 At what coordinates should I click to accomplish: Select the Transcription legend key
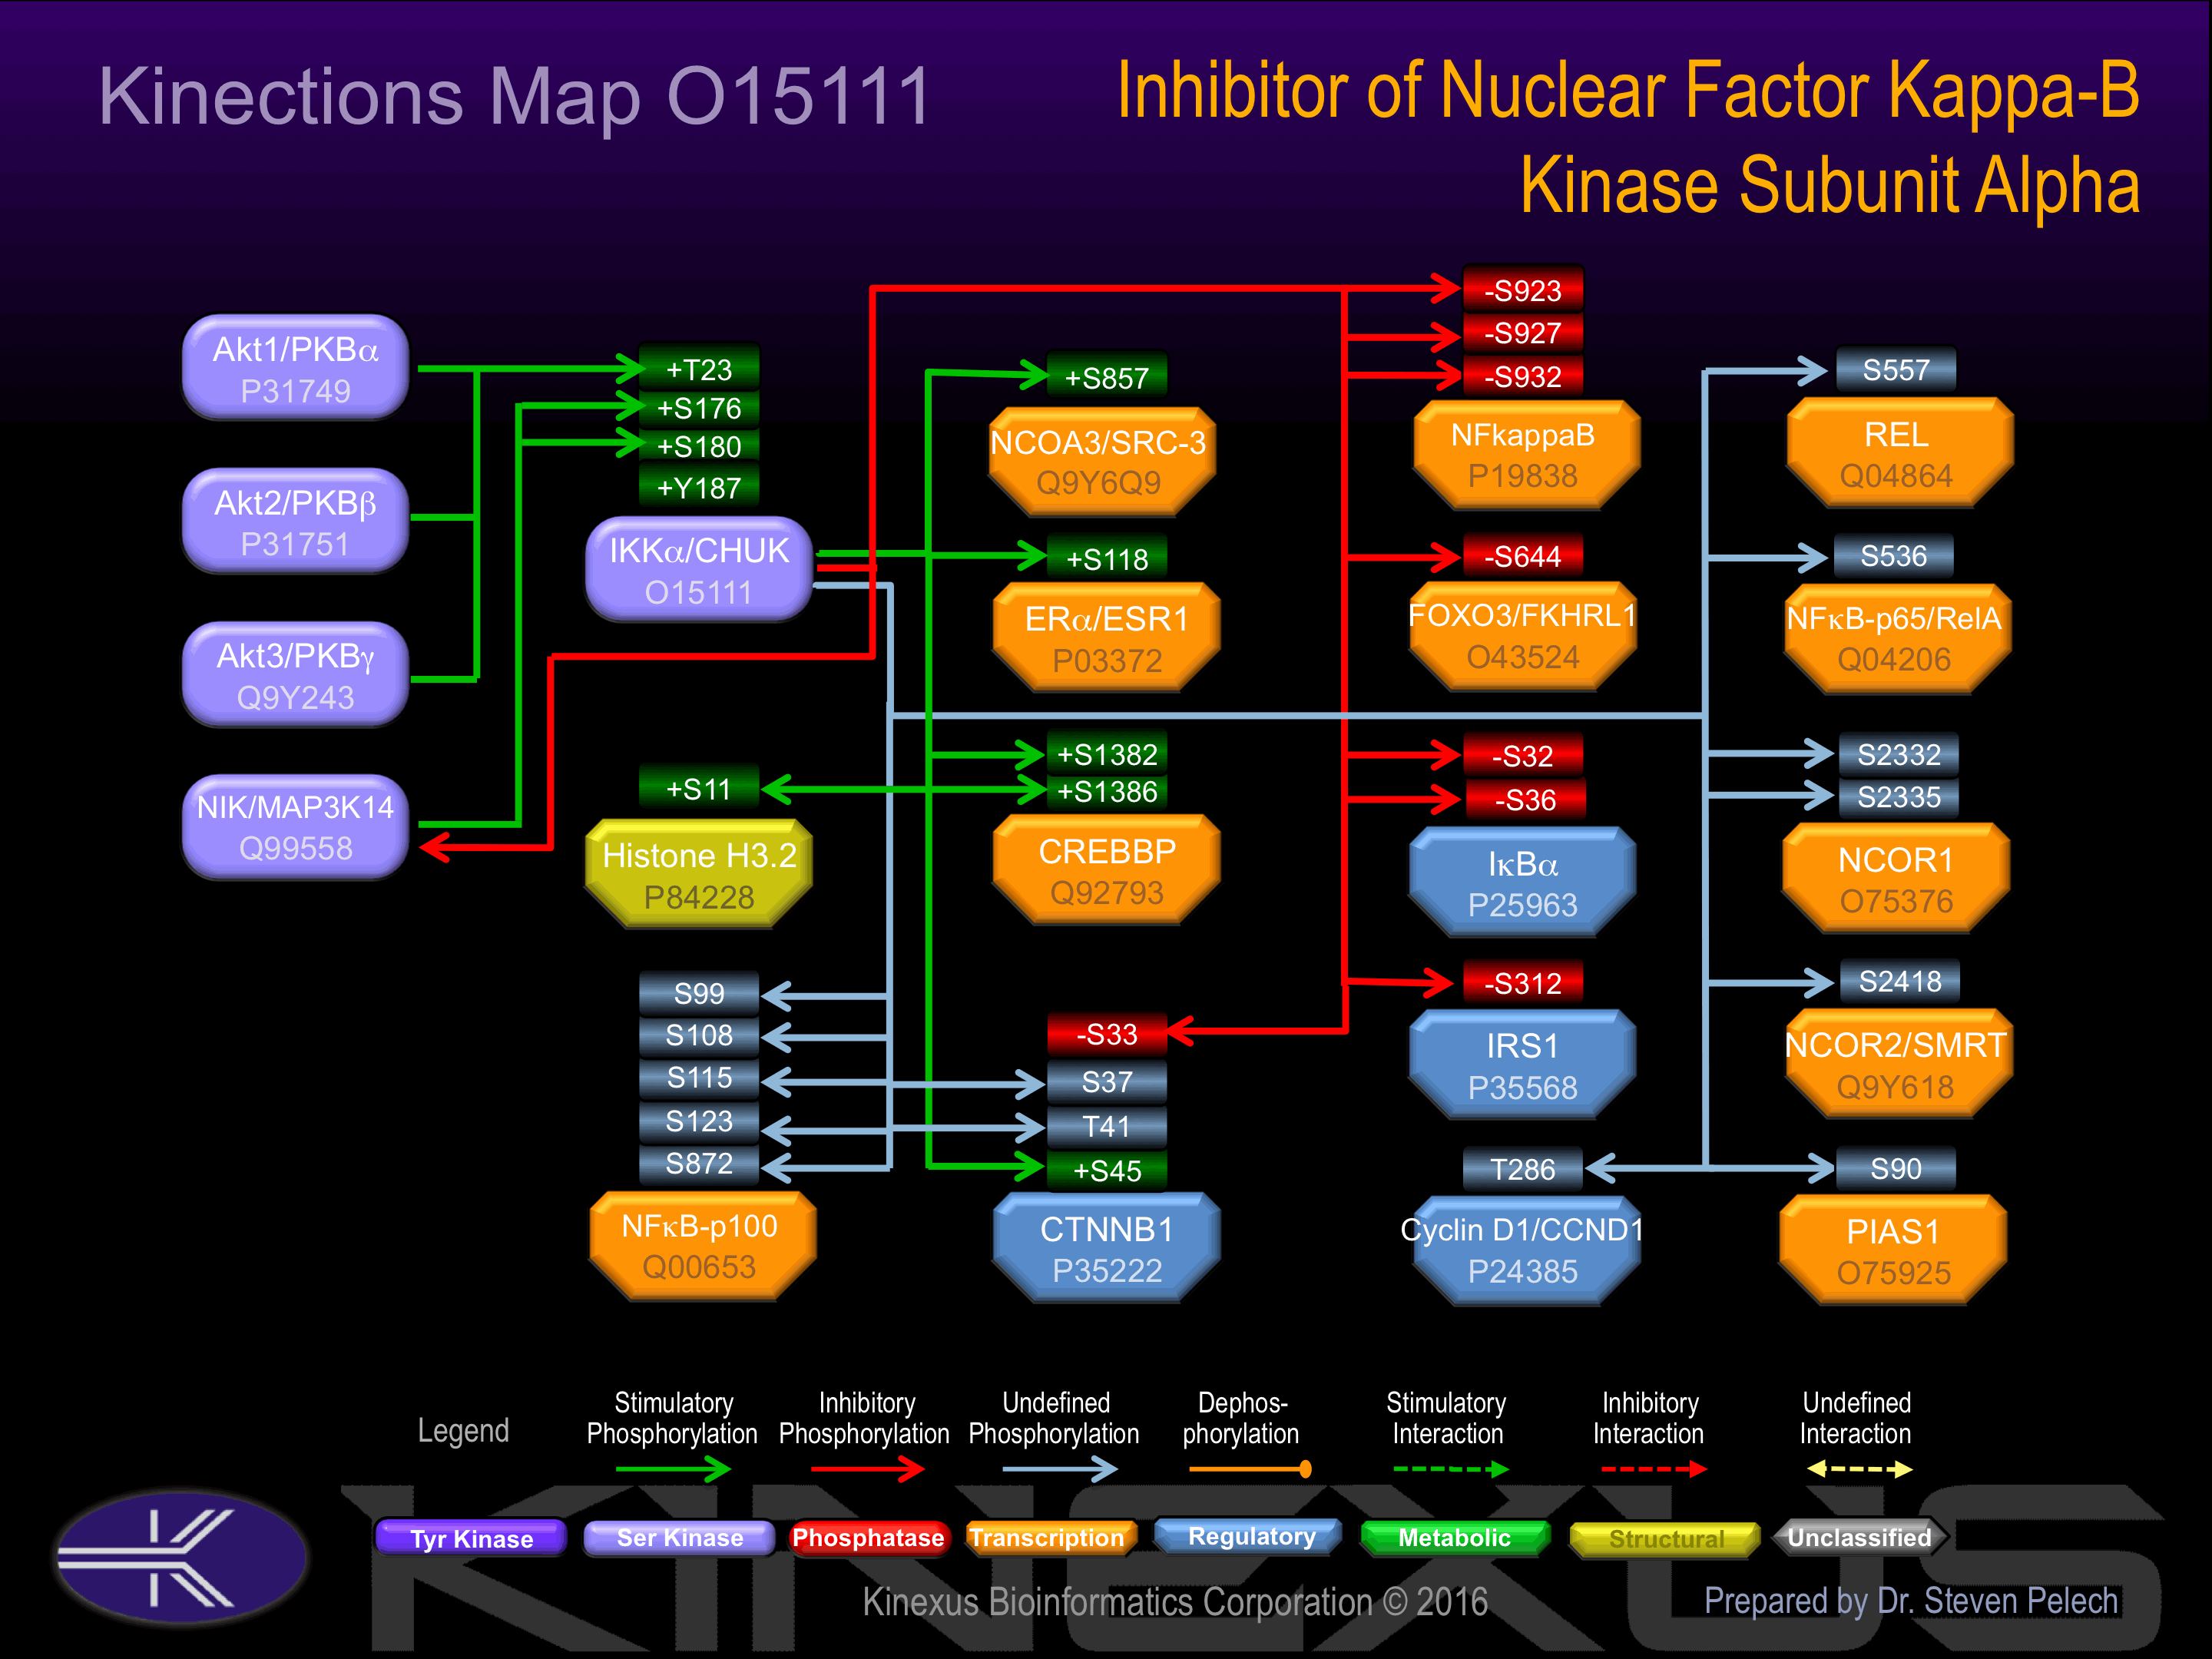click(1050, 1537)
